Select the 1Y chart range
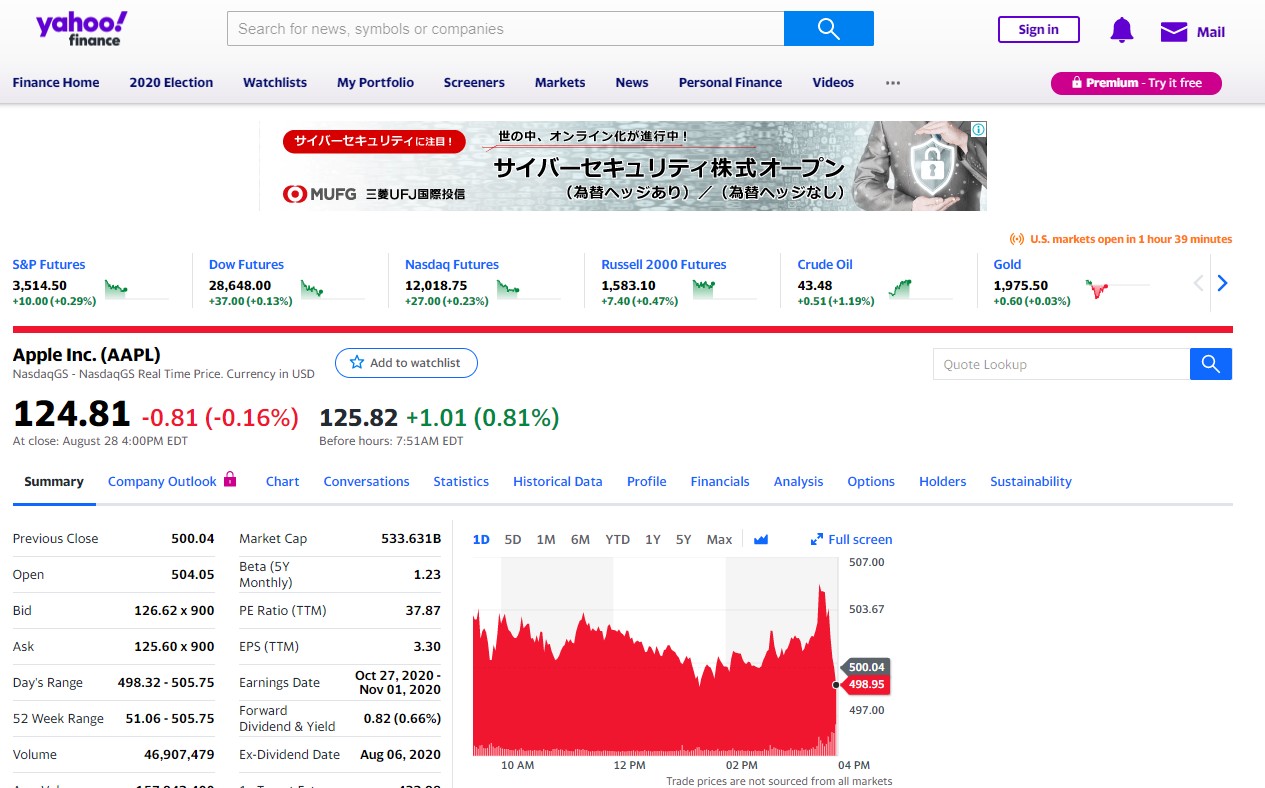The image size is (1265, 788). point(653,539)
